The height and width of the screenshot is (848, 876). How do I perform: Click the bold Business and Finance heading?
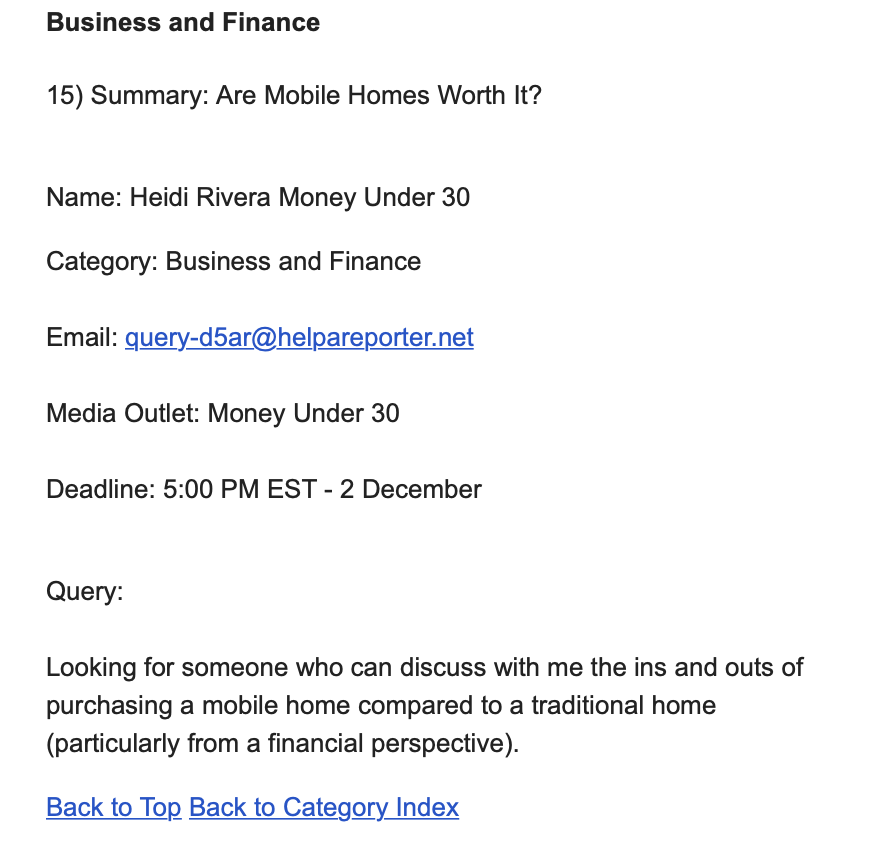183,22
